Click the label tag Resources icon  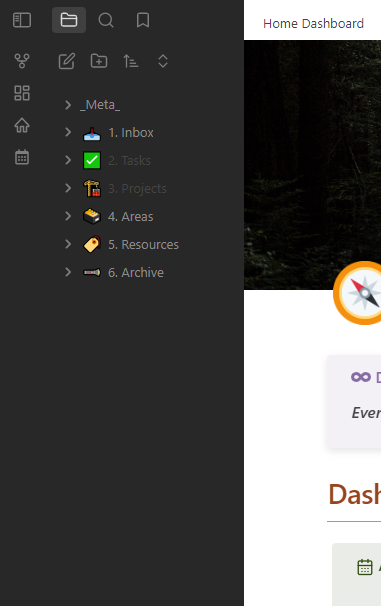92,244
